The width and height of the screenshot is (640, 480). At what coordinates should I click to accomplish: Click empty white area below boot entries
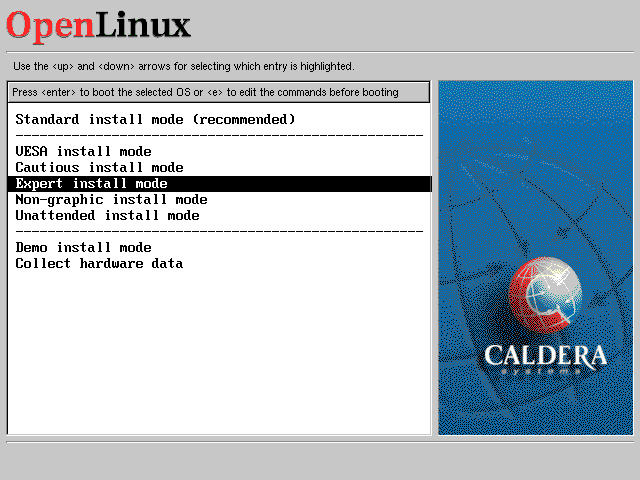point(219,350)
